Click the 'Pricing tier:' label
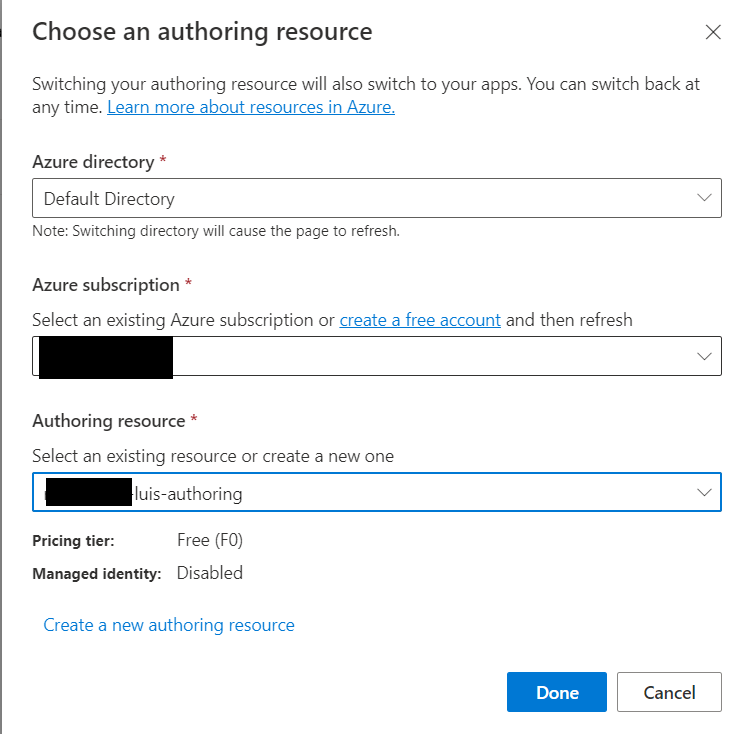The width and height of the screenshot is (747, 734). 73,541
